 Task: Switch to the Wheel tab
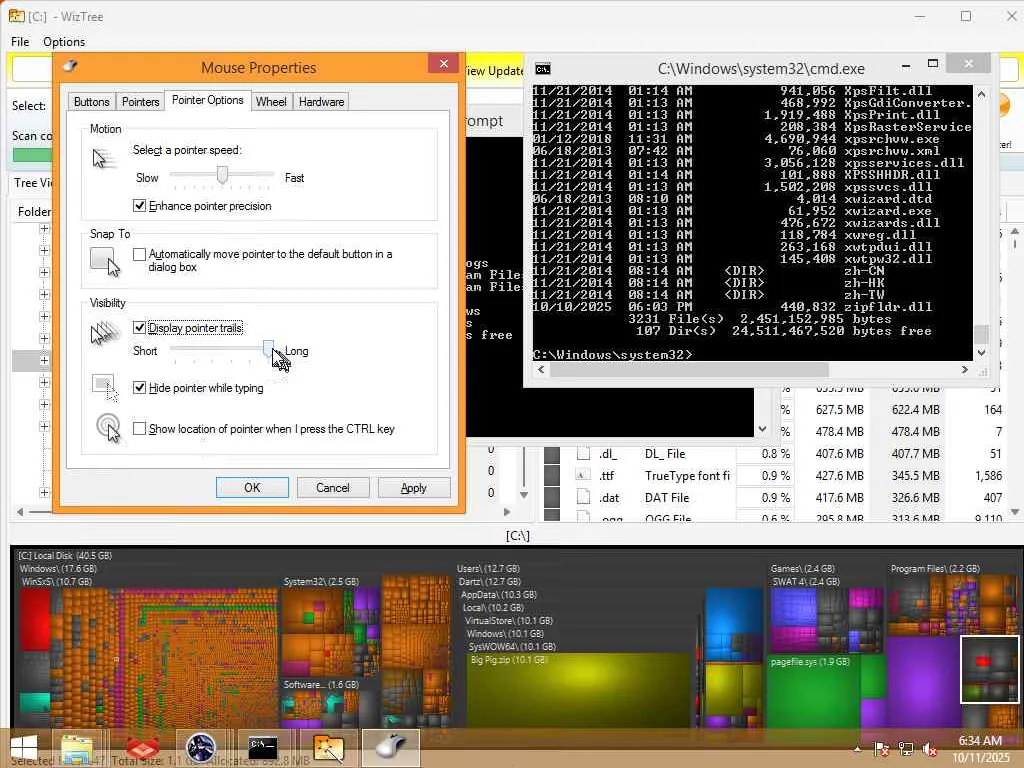coord(271,102)
